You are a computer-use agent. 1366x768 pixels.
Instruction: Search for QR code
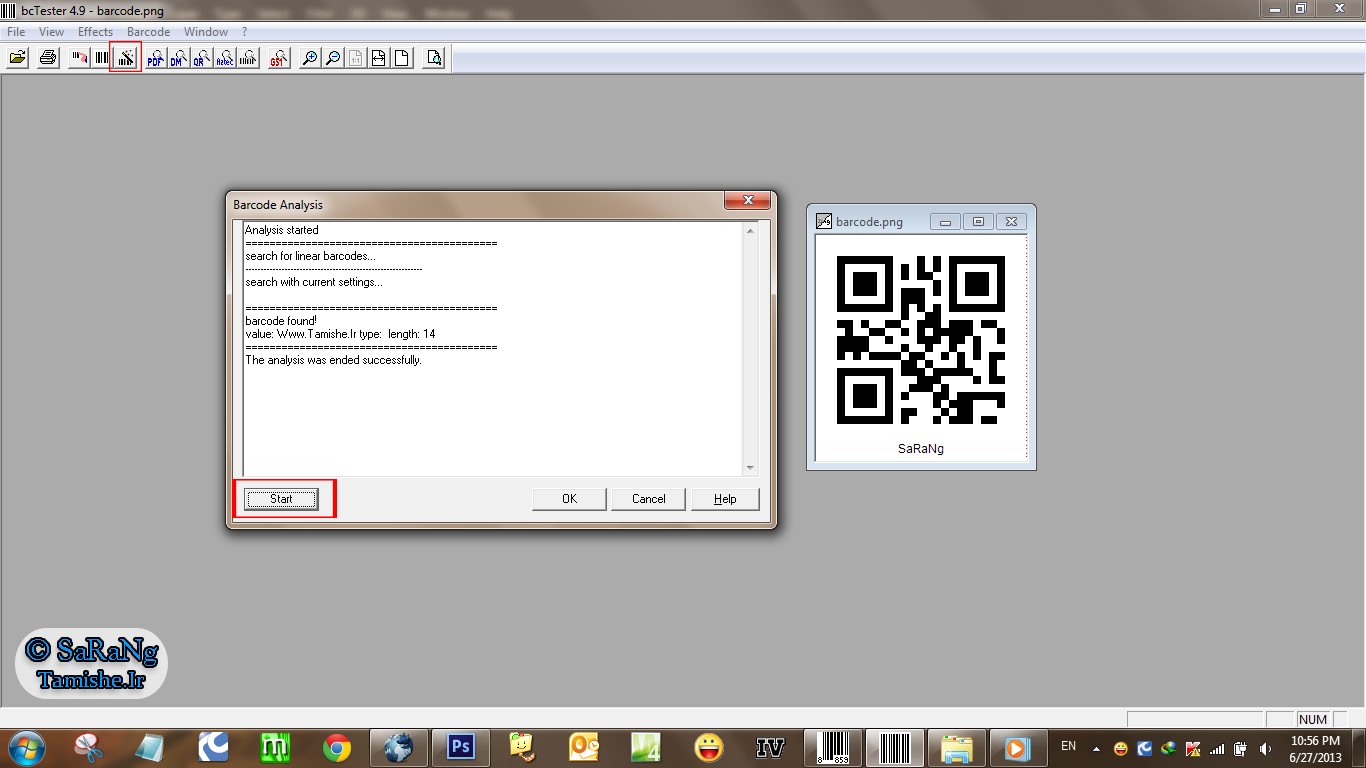click(x=201, y=58)
